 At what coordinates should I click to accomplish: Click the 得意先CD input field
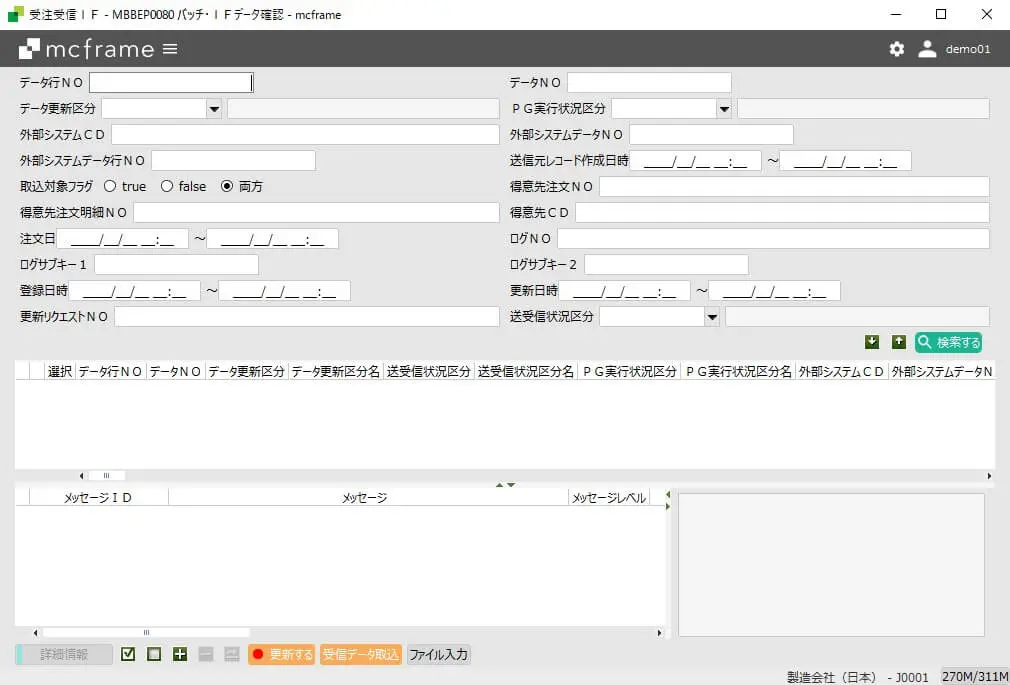pyautogui.click(x=782, y=213)
